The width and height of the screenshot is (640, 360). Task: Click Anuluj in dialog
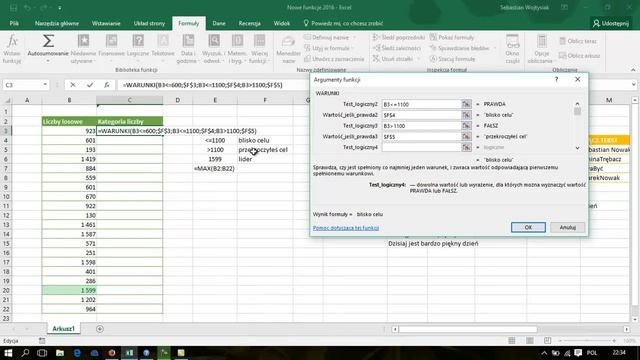click(567, 227)
